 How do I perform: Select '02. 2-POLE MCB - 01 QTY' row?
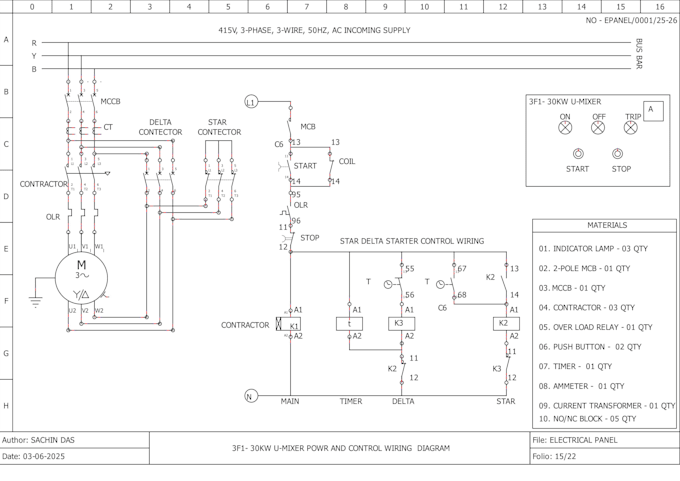pos(584,268)
